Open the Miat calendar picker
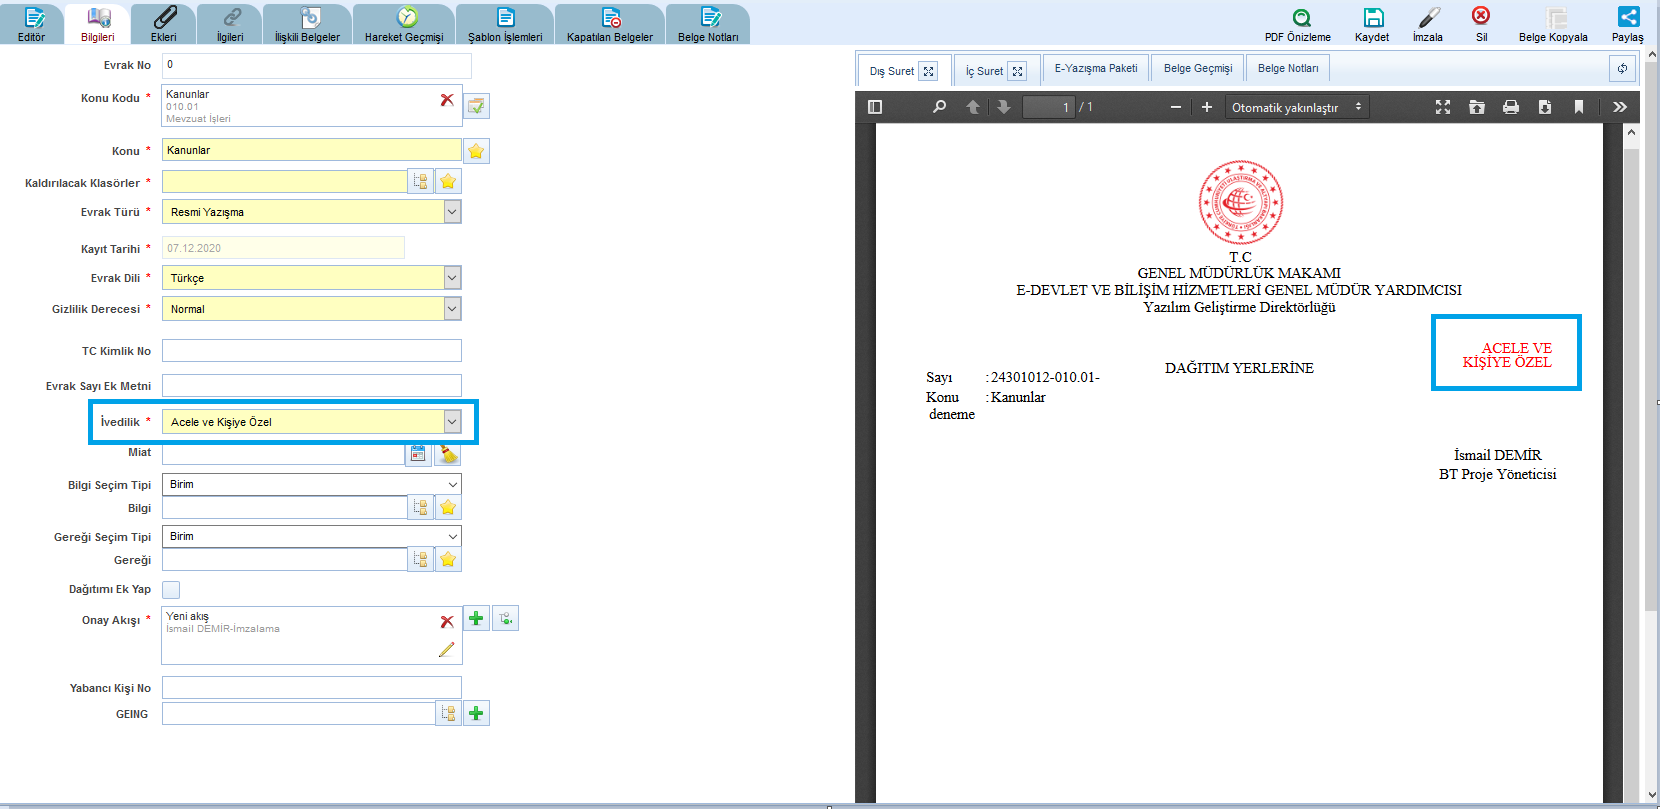 click(x=418, y=454)
